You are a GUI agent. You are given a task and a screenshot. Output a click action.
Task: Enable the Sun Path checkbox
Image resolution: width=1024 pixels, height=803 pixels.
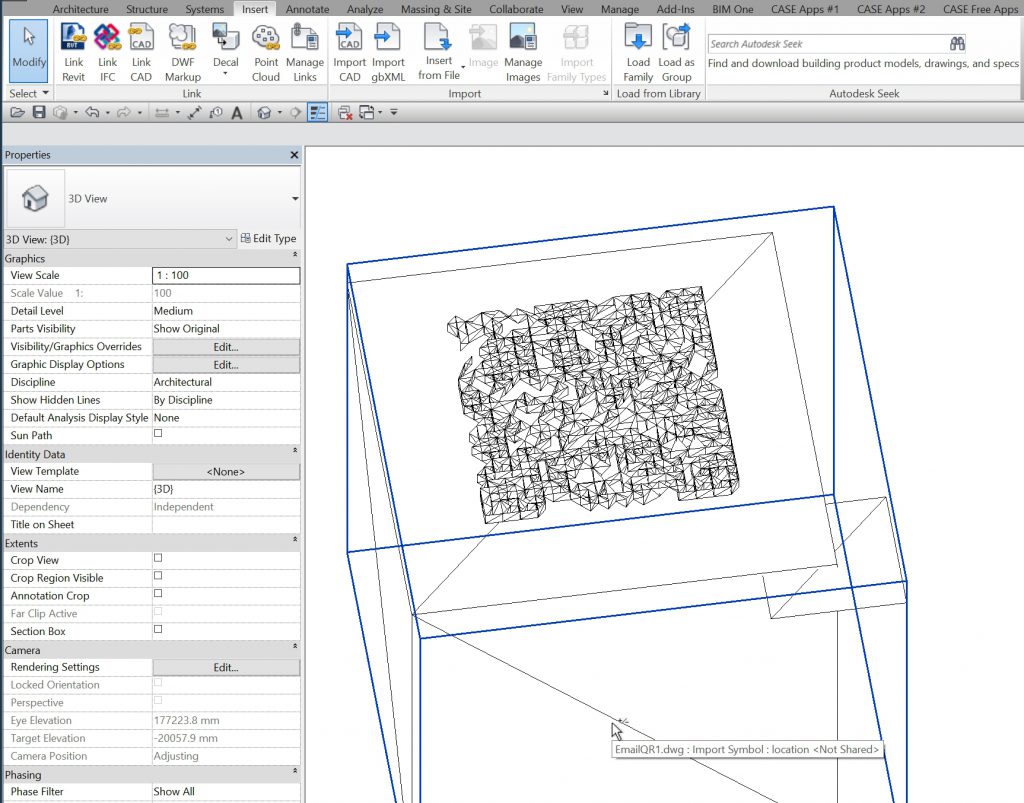pos(158,435)
